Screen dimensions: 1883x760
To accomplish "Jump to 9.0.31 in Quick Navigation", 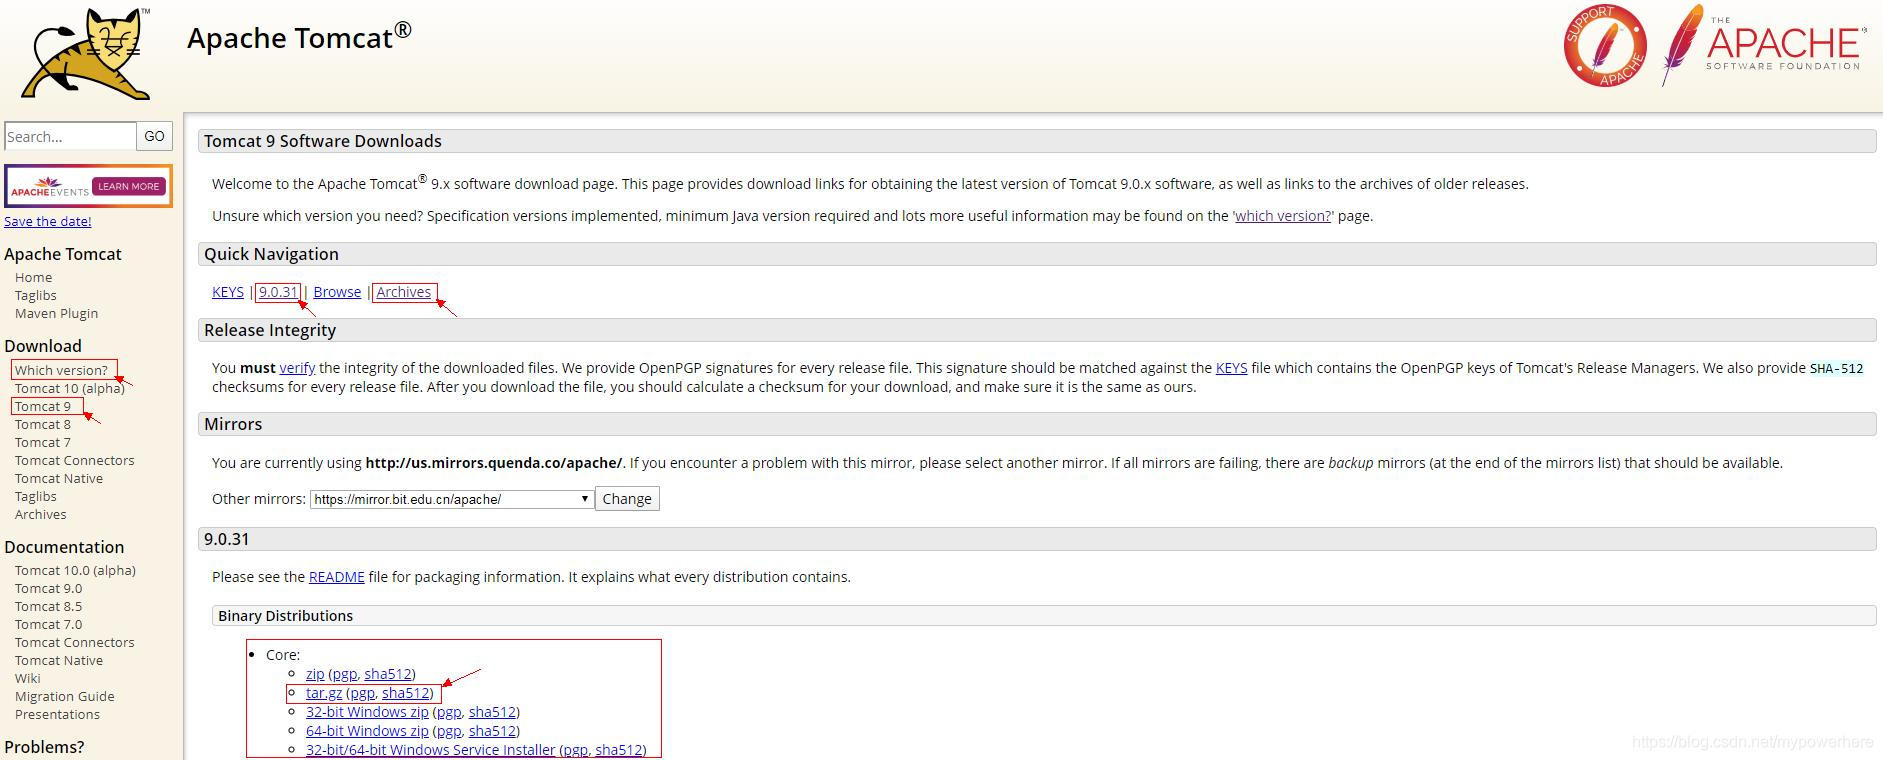I will click(x=278, y=292).
